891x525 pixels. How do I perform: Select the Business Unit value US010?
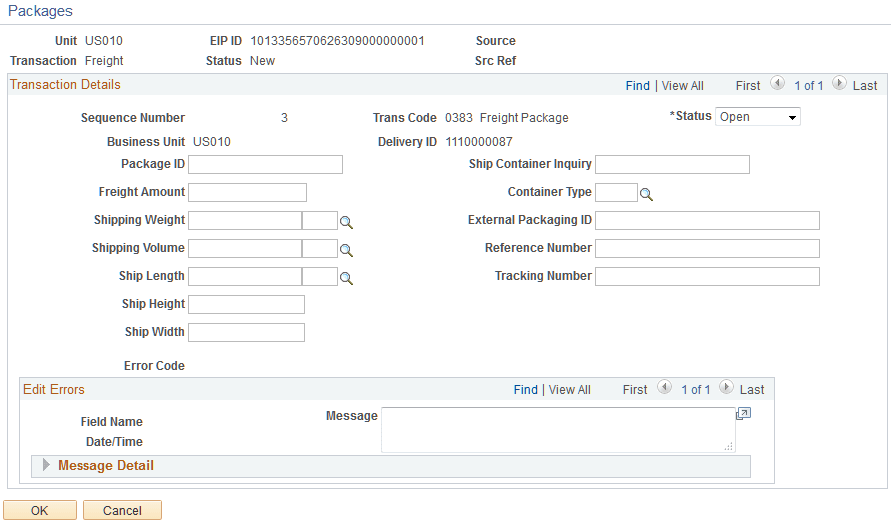click(212, 142)
